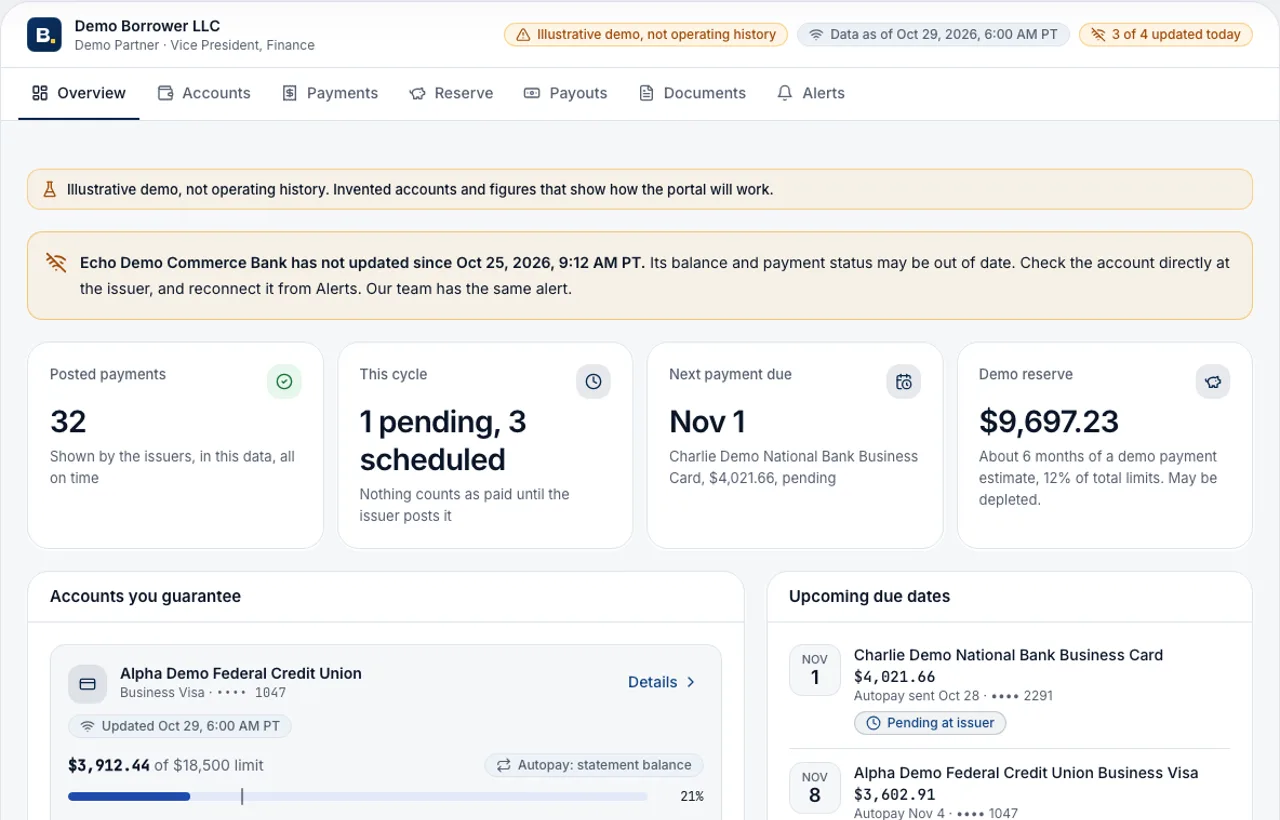Click the Payments tab dollar icon
The height and width of the screenshot is (820, 1280).
pos(290,93)
